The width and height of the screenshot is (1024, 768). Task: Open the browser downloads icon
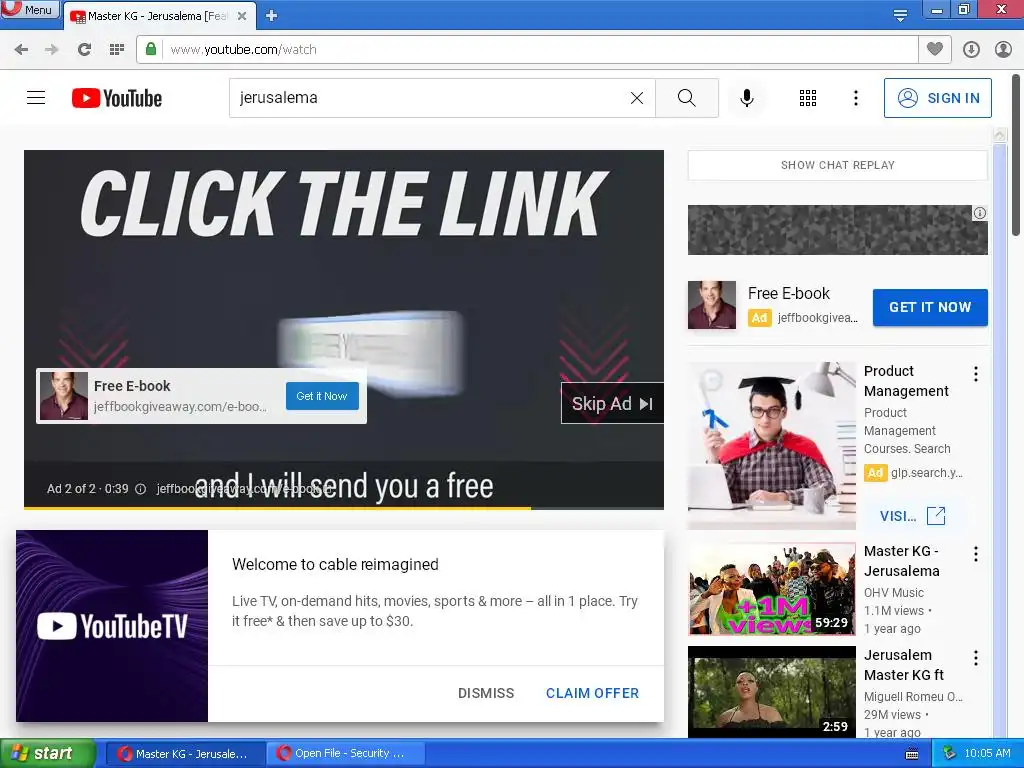pyautogui.click(x=971, y=49)
